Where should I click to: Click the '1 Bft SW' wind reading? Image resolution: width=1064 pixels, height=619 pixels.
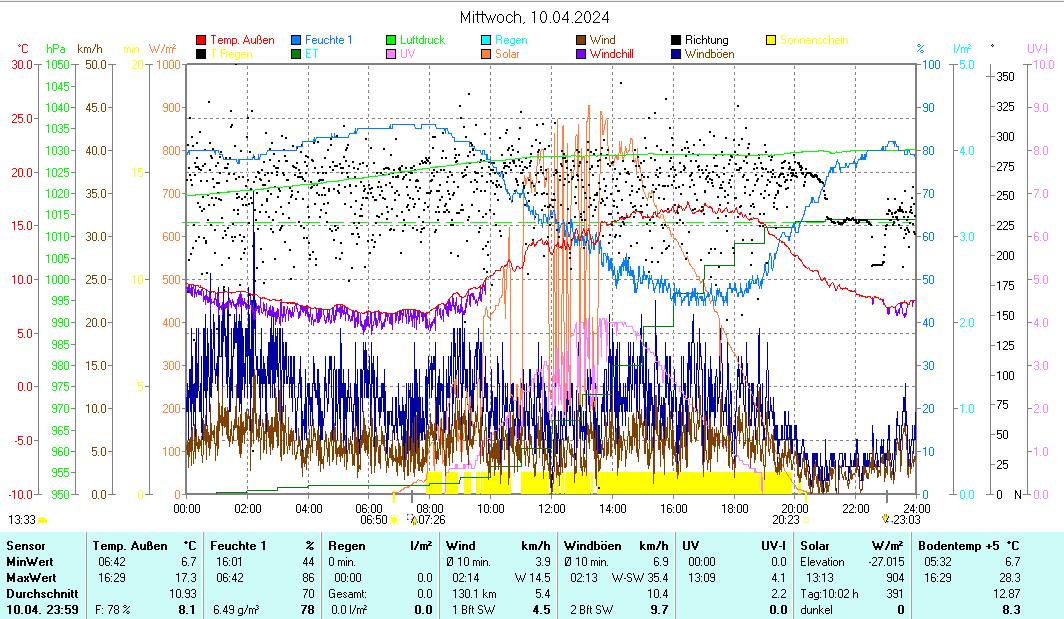coord(474,609)
